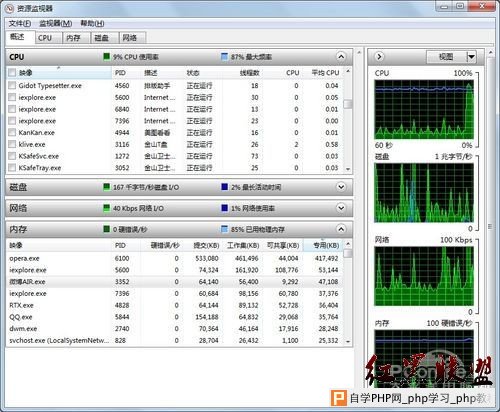Click the Resource Monitor title bar icon
Viewport: 500px width, 412px height.
[x=10, y=8]
